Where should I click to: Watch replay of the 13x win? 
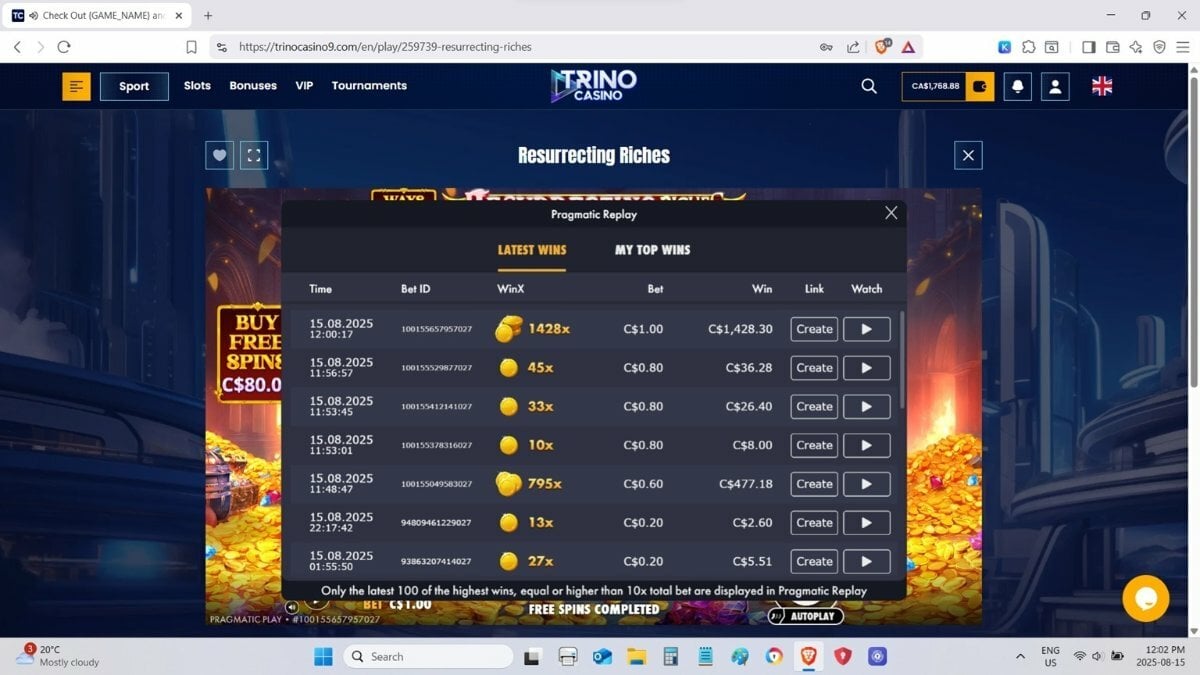(x=866, y=523)
